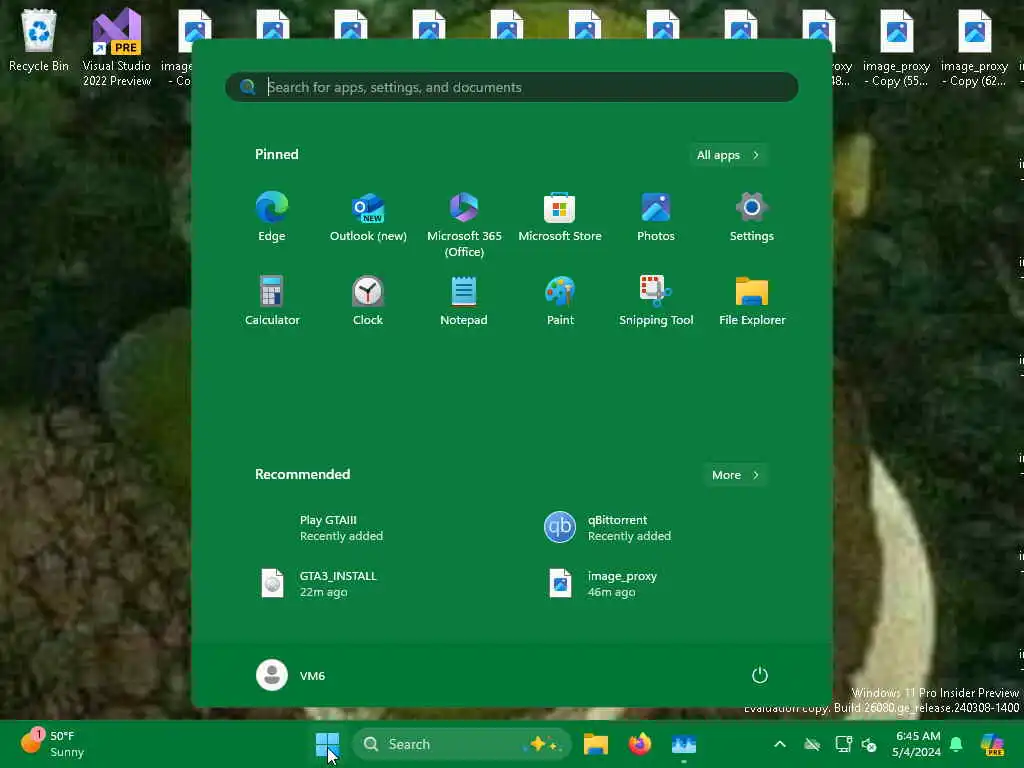Click the Power button
The image size is (1024, 768).
pos(760,675)
